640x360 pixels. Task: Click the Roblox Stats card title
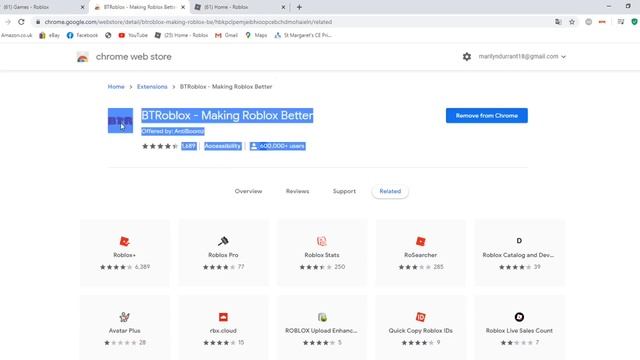(x=322, y=255)
